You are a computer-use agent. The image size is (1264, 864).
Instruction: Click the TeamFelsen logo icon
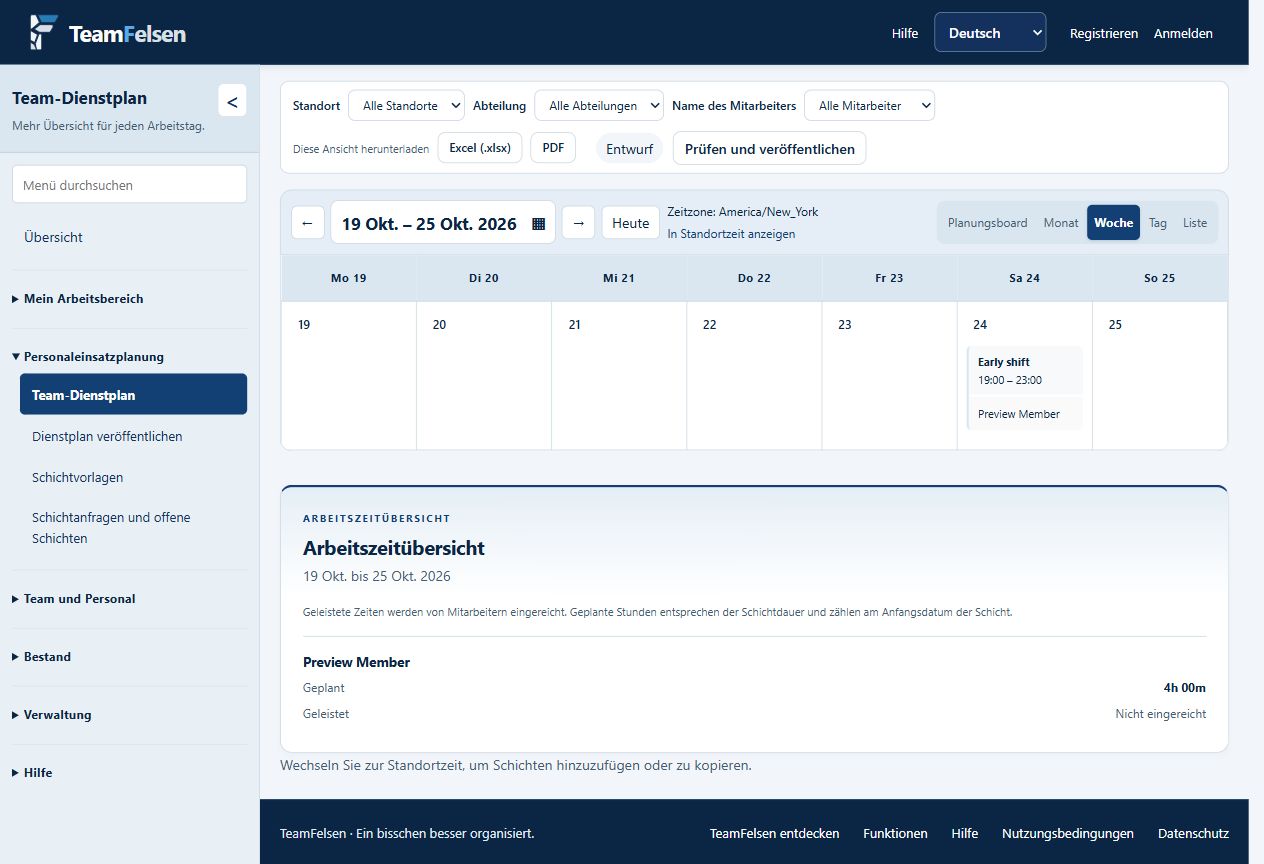click(x=43, y=33)
